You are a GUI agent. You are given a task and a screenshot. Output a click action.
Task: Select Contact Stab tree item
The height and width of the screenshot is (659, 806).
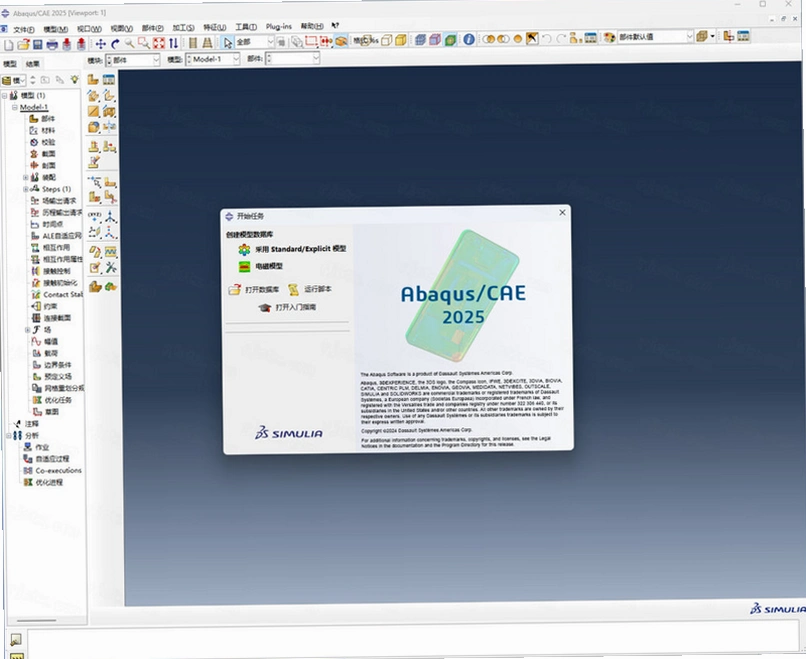57,295
